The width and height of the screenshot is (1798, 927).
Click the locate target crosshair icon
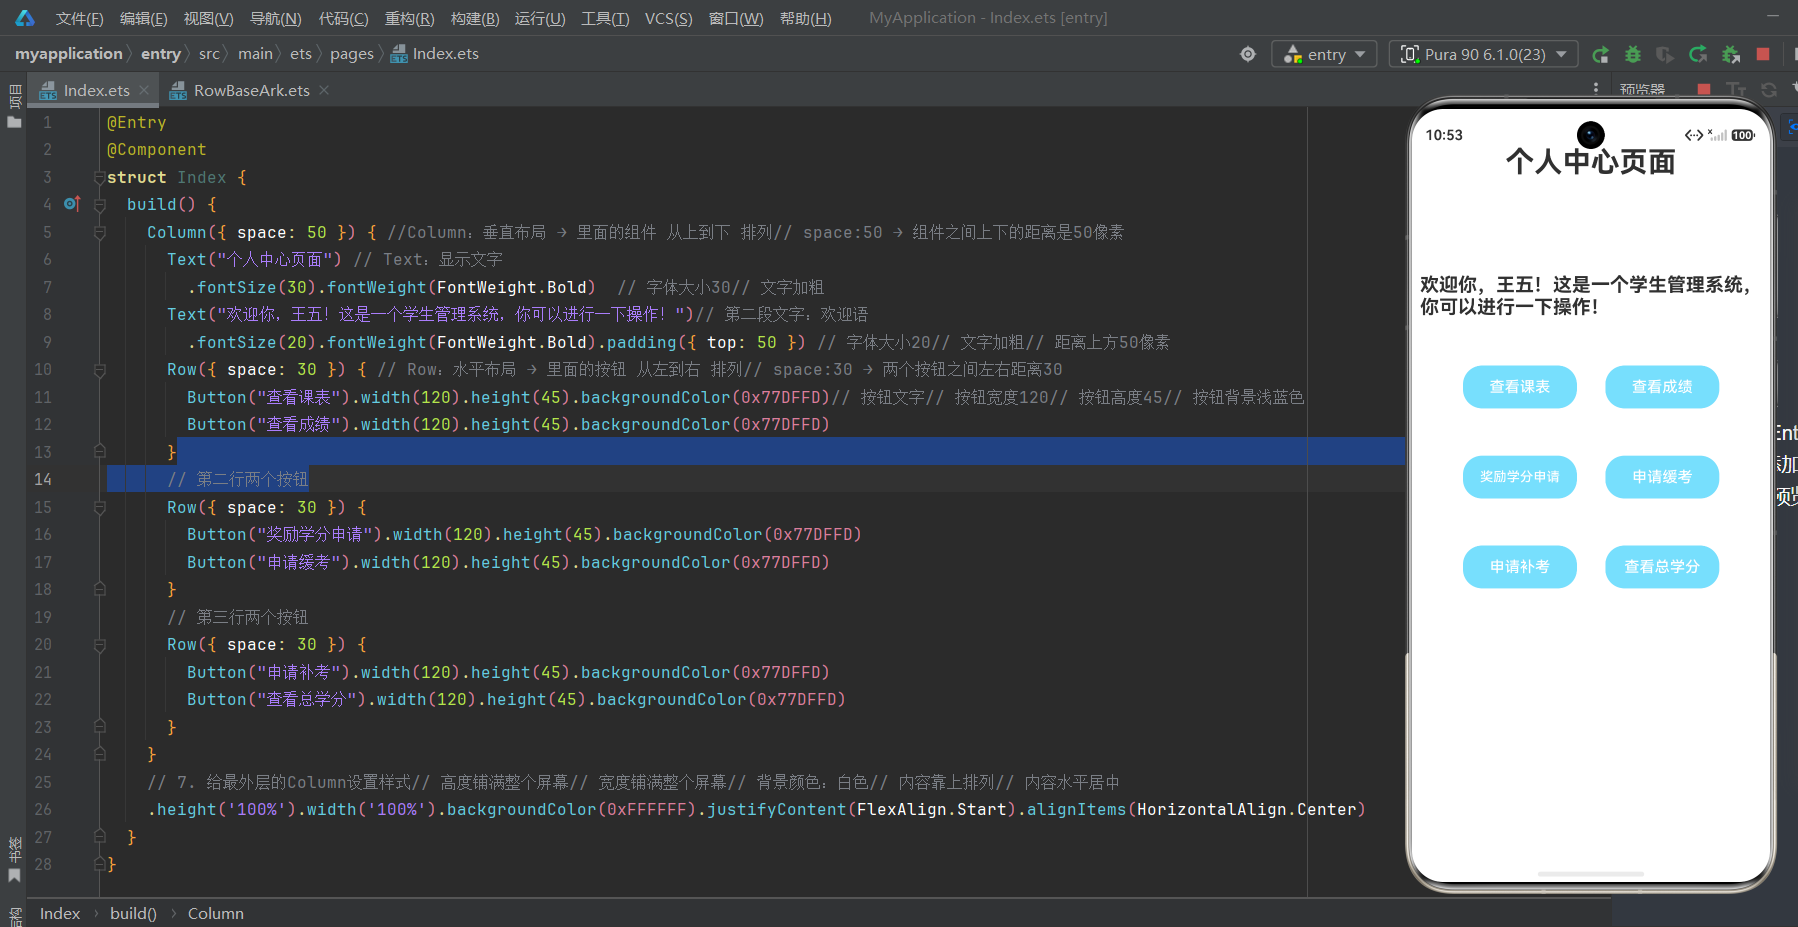1248,54
